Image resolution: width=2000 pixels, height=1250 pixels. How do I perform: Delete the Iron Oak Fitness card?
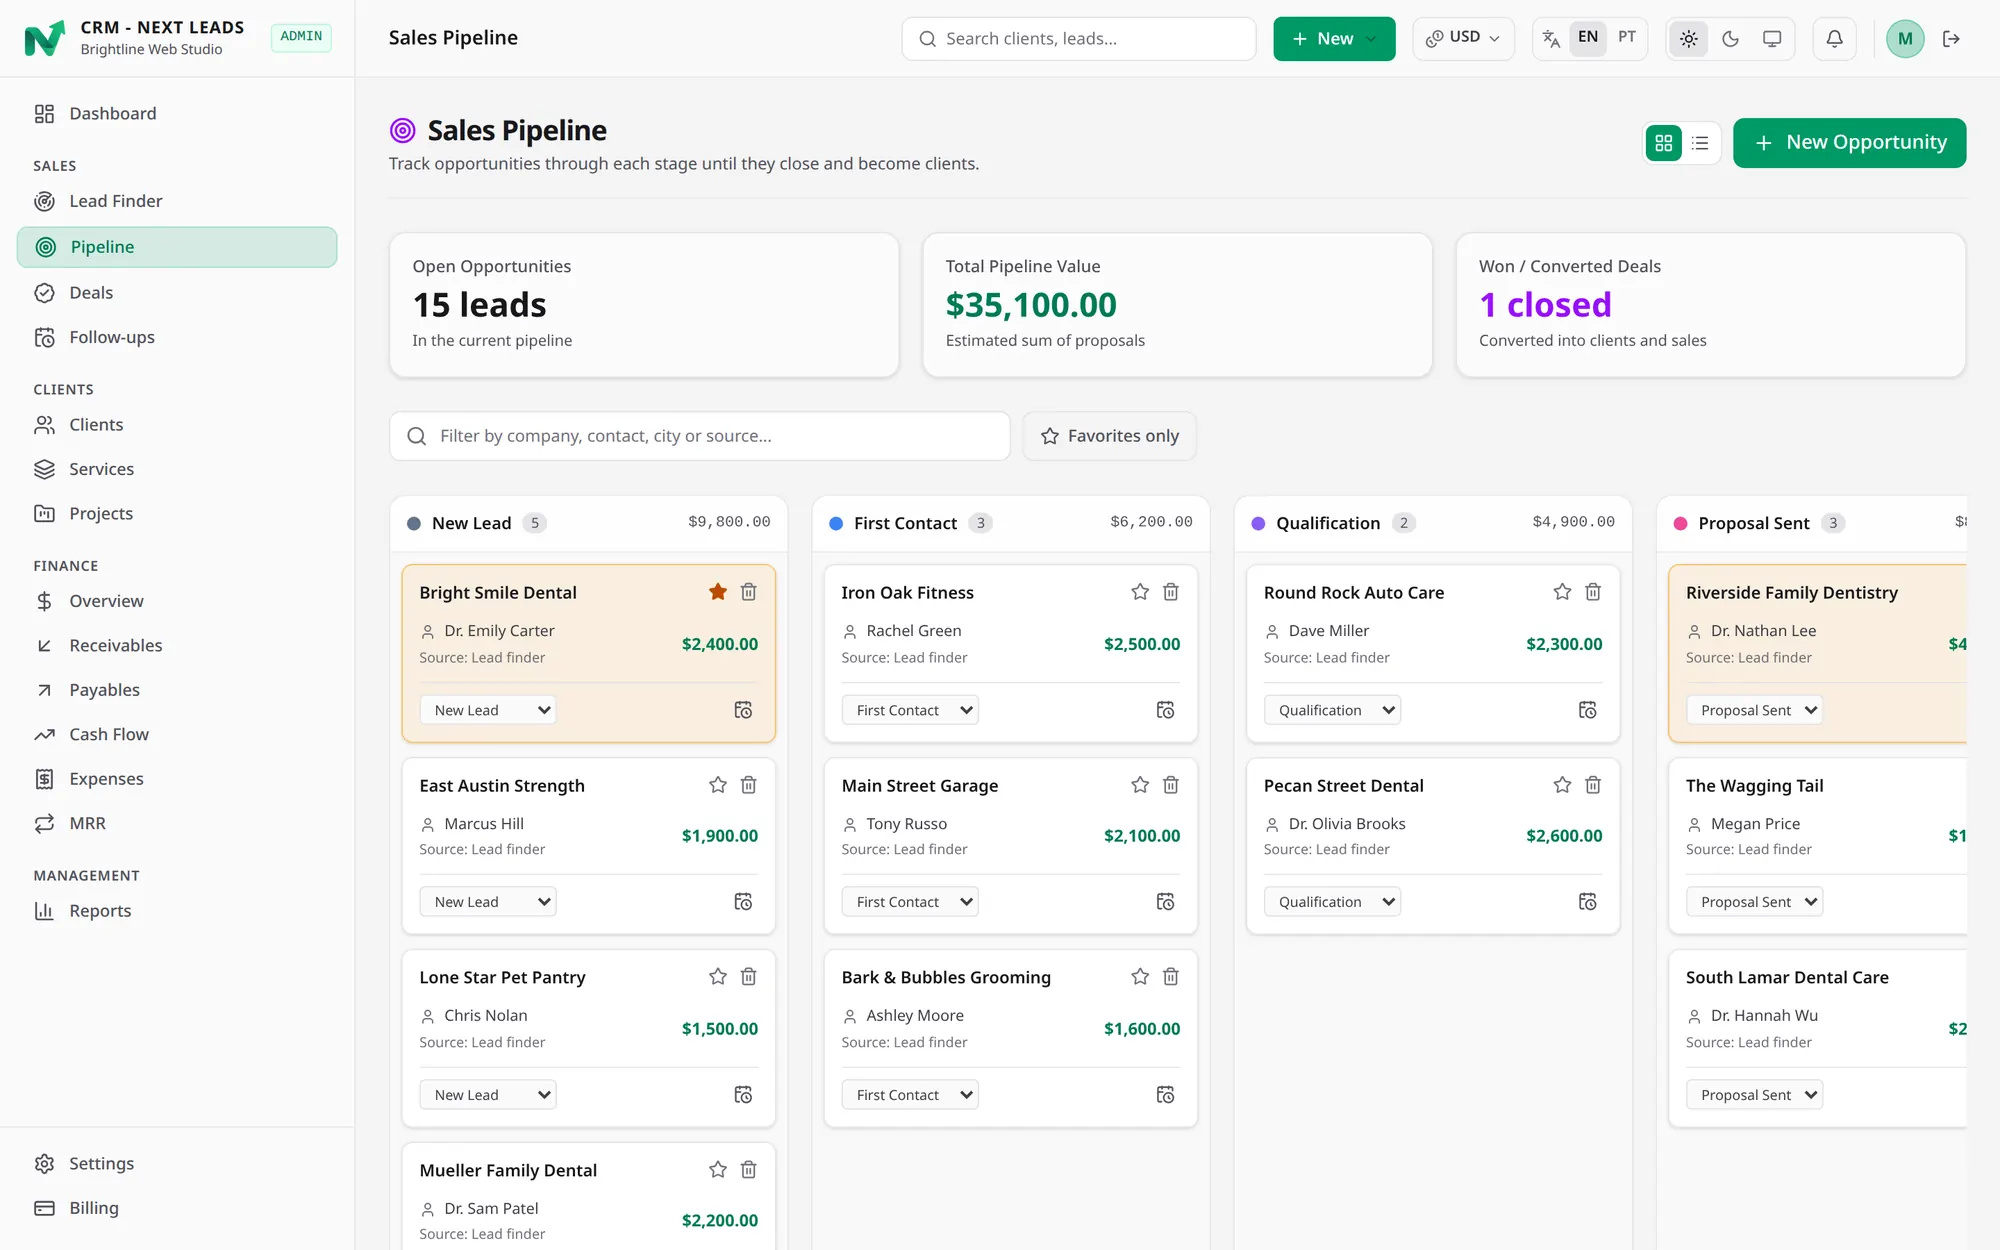coord(1171,592)
